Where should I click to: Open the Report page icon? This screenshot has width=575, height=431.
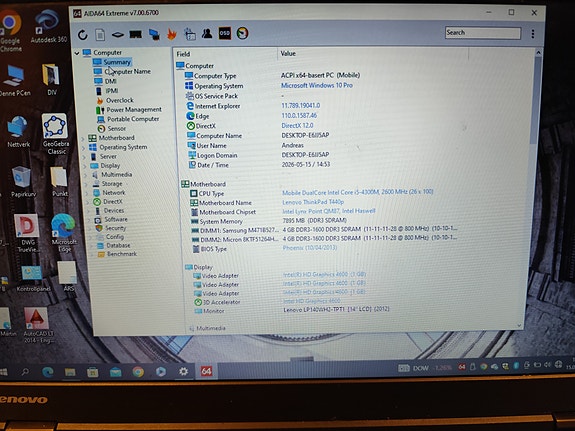click(100, 34)
